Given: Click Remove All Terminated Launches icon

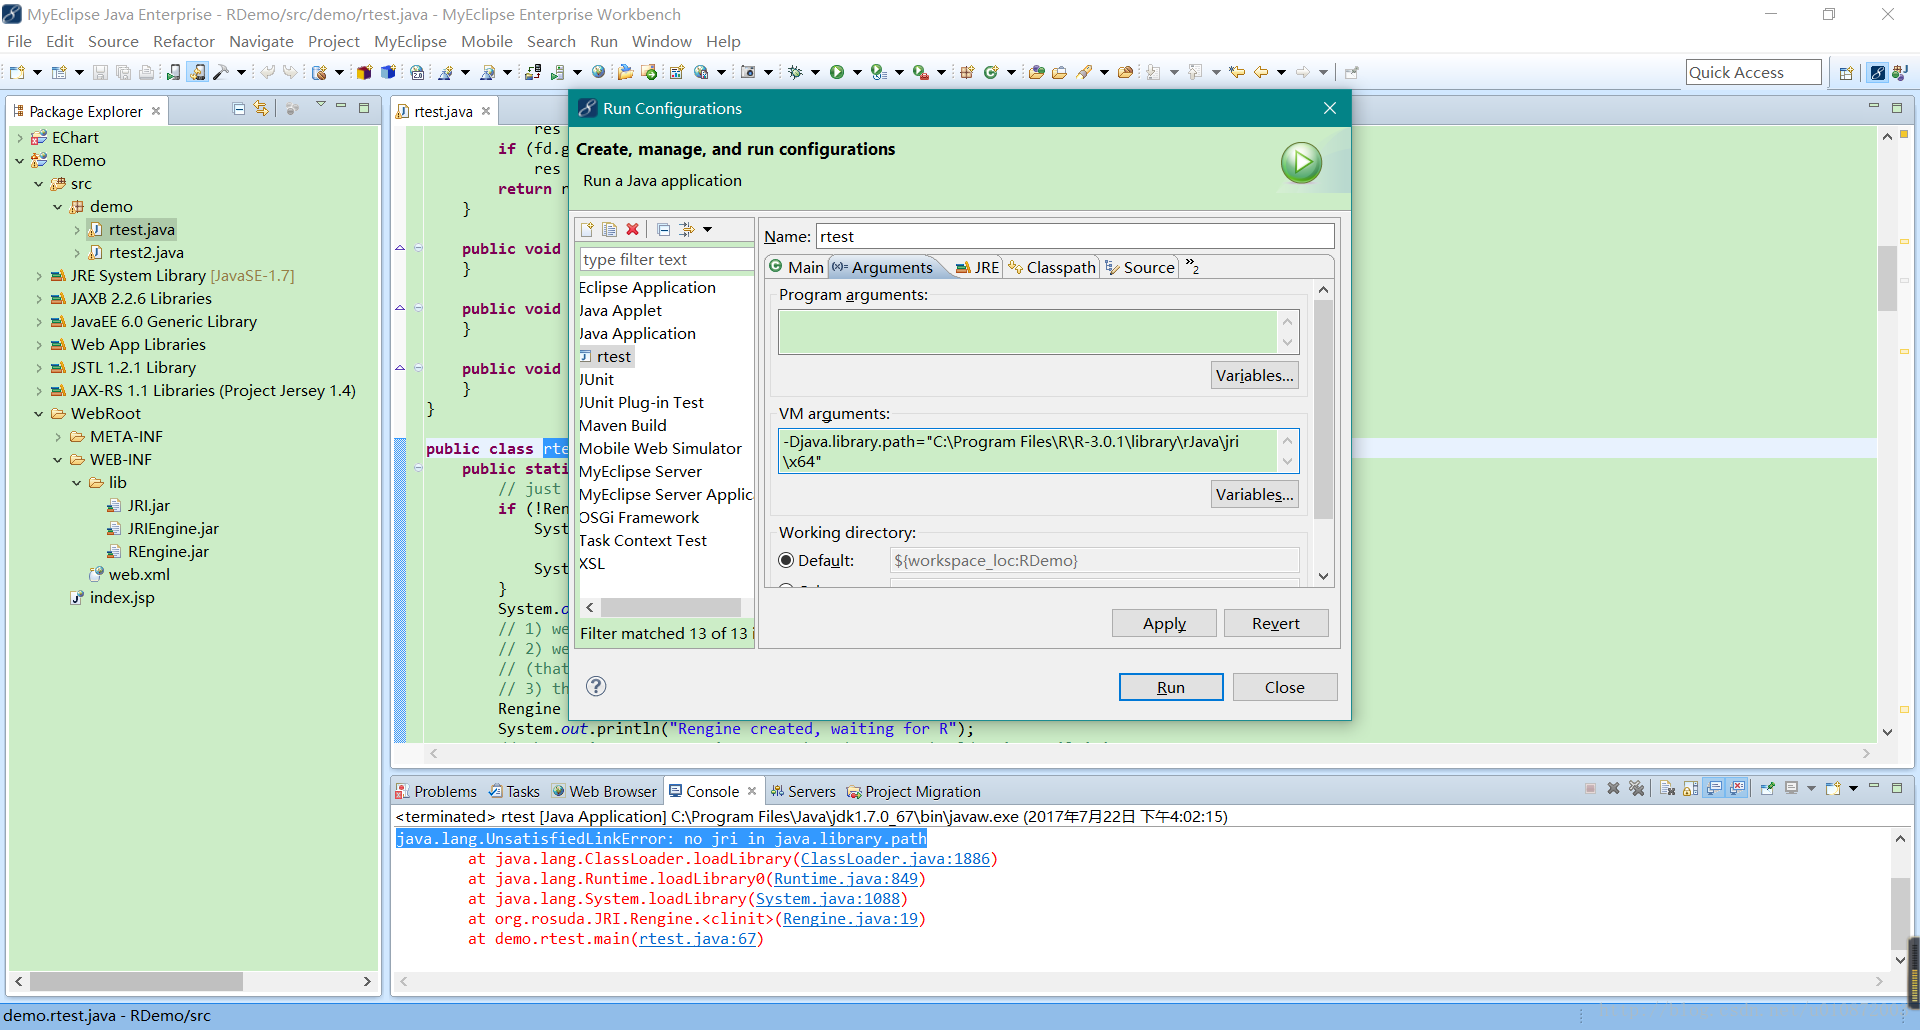Looking at the screenshot, I should click(x=1636, y=788).
